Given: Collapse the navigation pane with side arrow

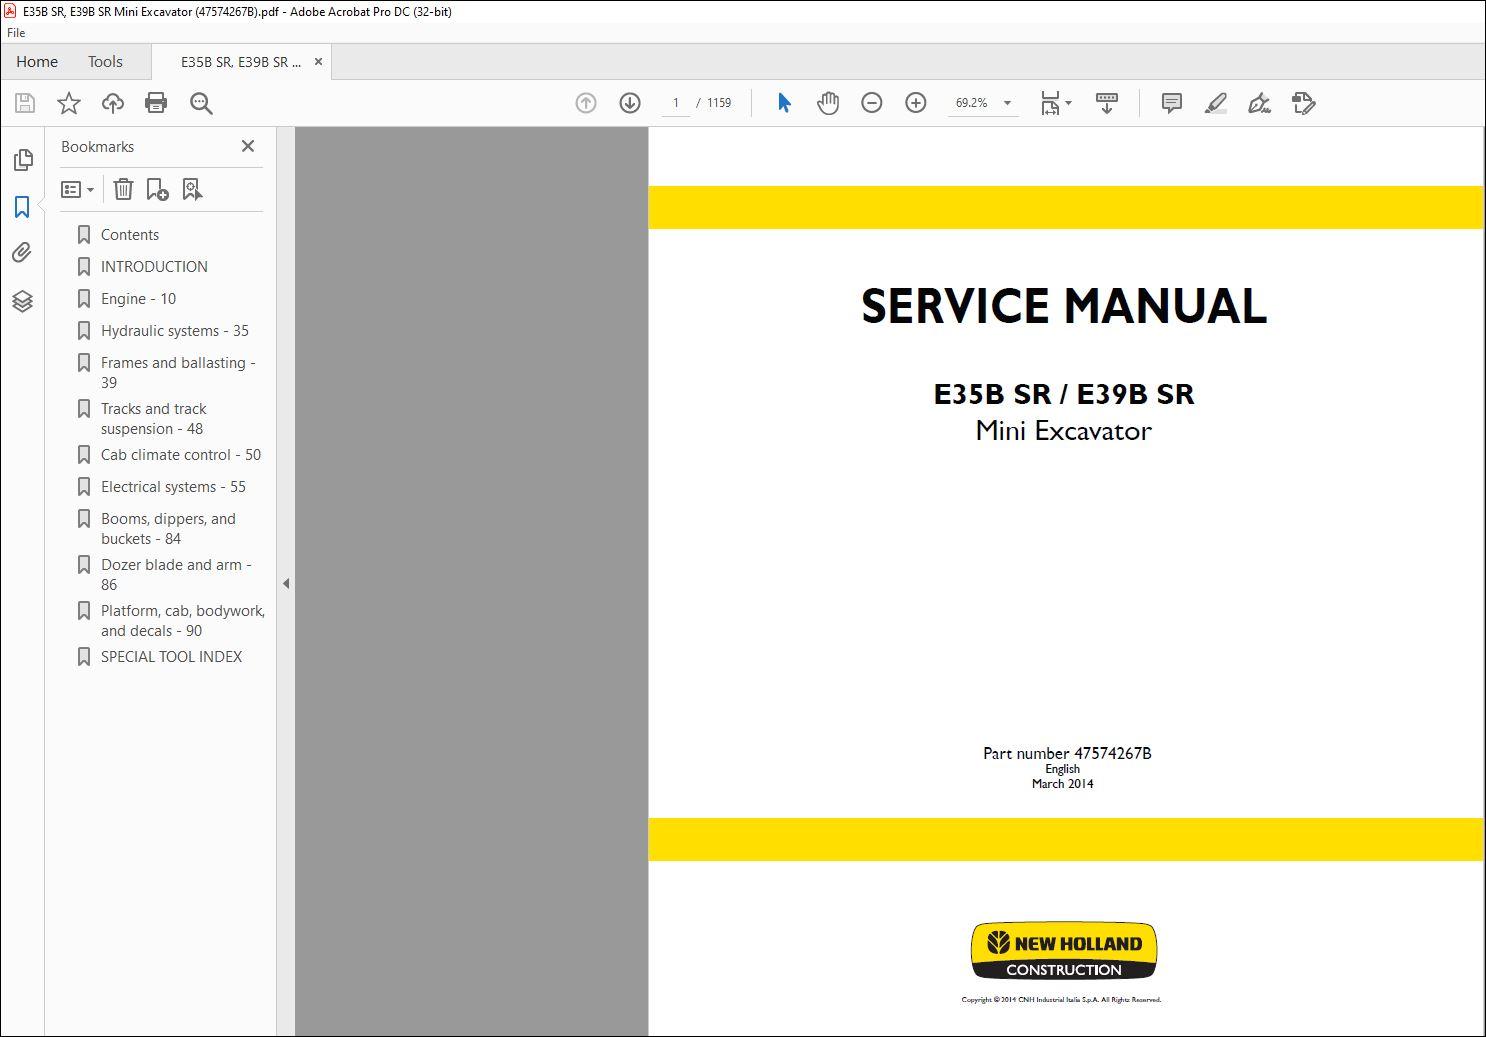Looking at the screenshot, I should click(x=286, y=583).
